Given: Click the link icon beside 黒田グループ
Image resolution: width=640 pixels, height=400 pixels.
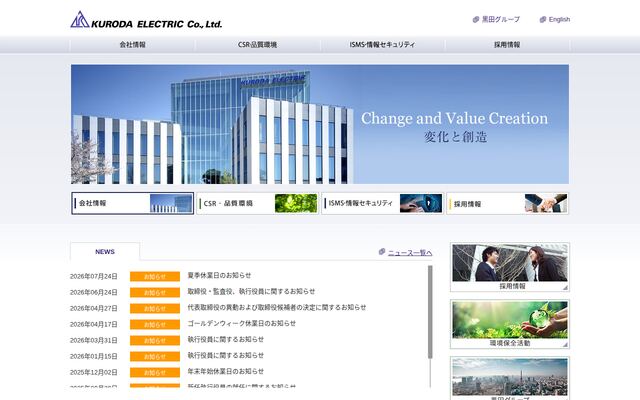Looking at the screenshot, I should point(476,19).
